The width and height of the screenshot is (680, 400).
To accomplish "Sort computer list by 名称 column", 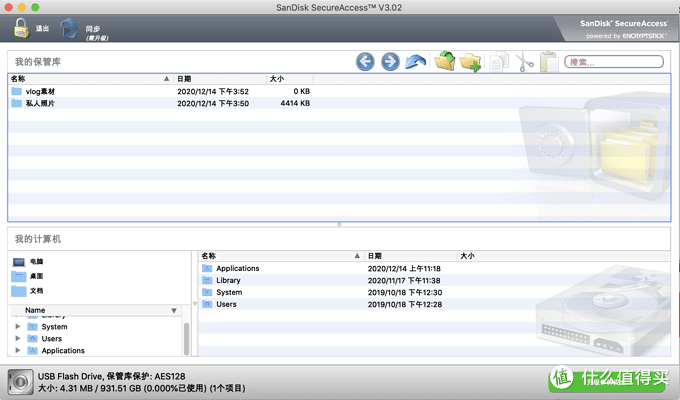I will tap(281, 256).
